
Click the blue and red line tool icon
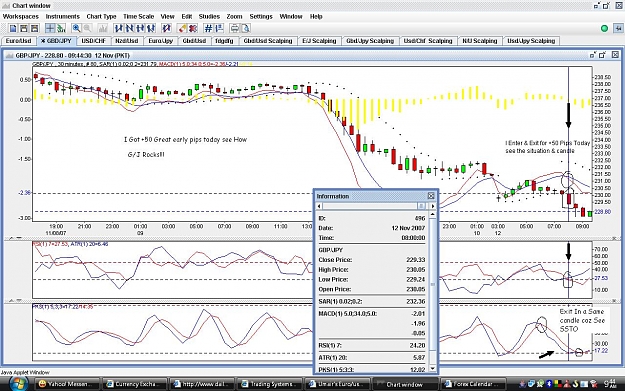tap(167, 28)
